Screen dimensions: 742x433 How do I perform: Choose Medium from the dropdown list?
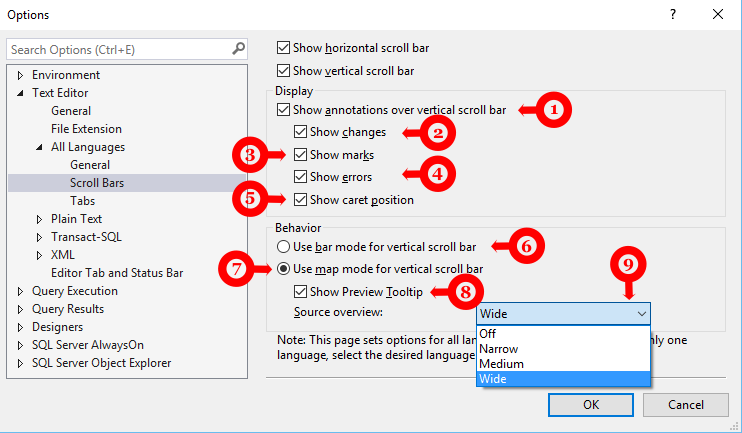click(x=501, y=363)
